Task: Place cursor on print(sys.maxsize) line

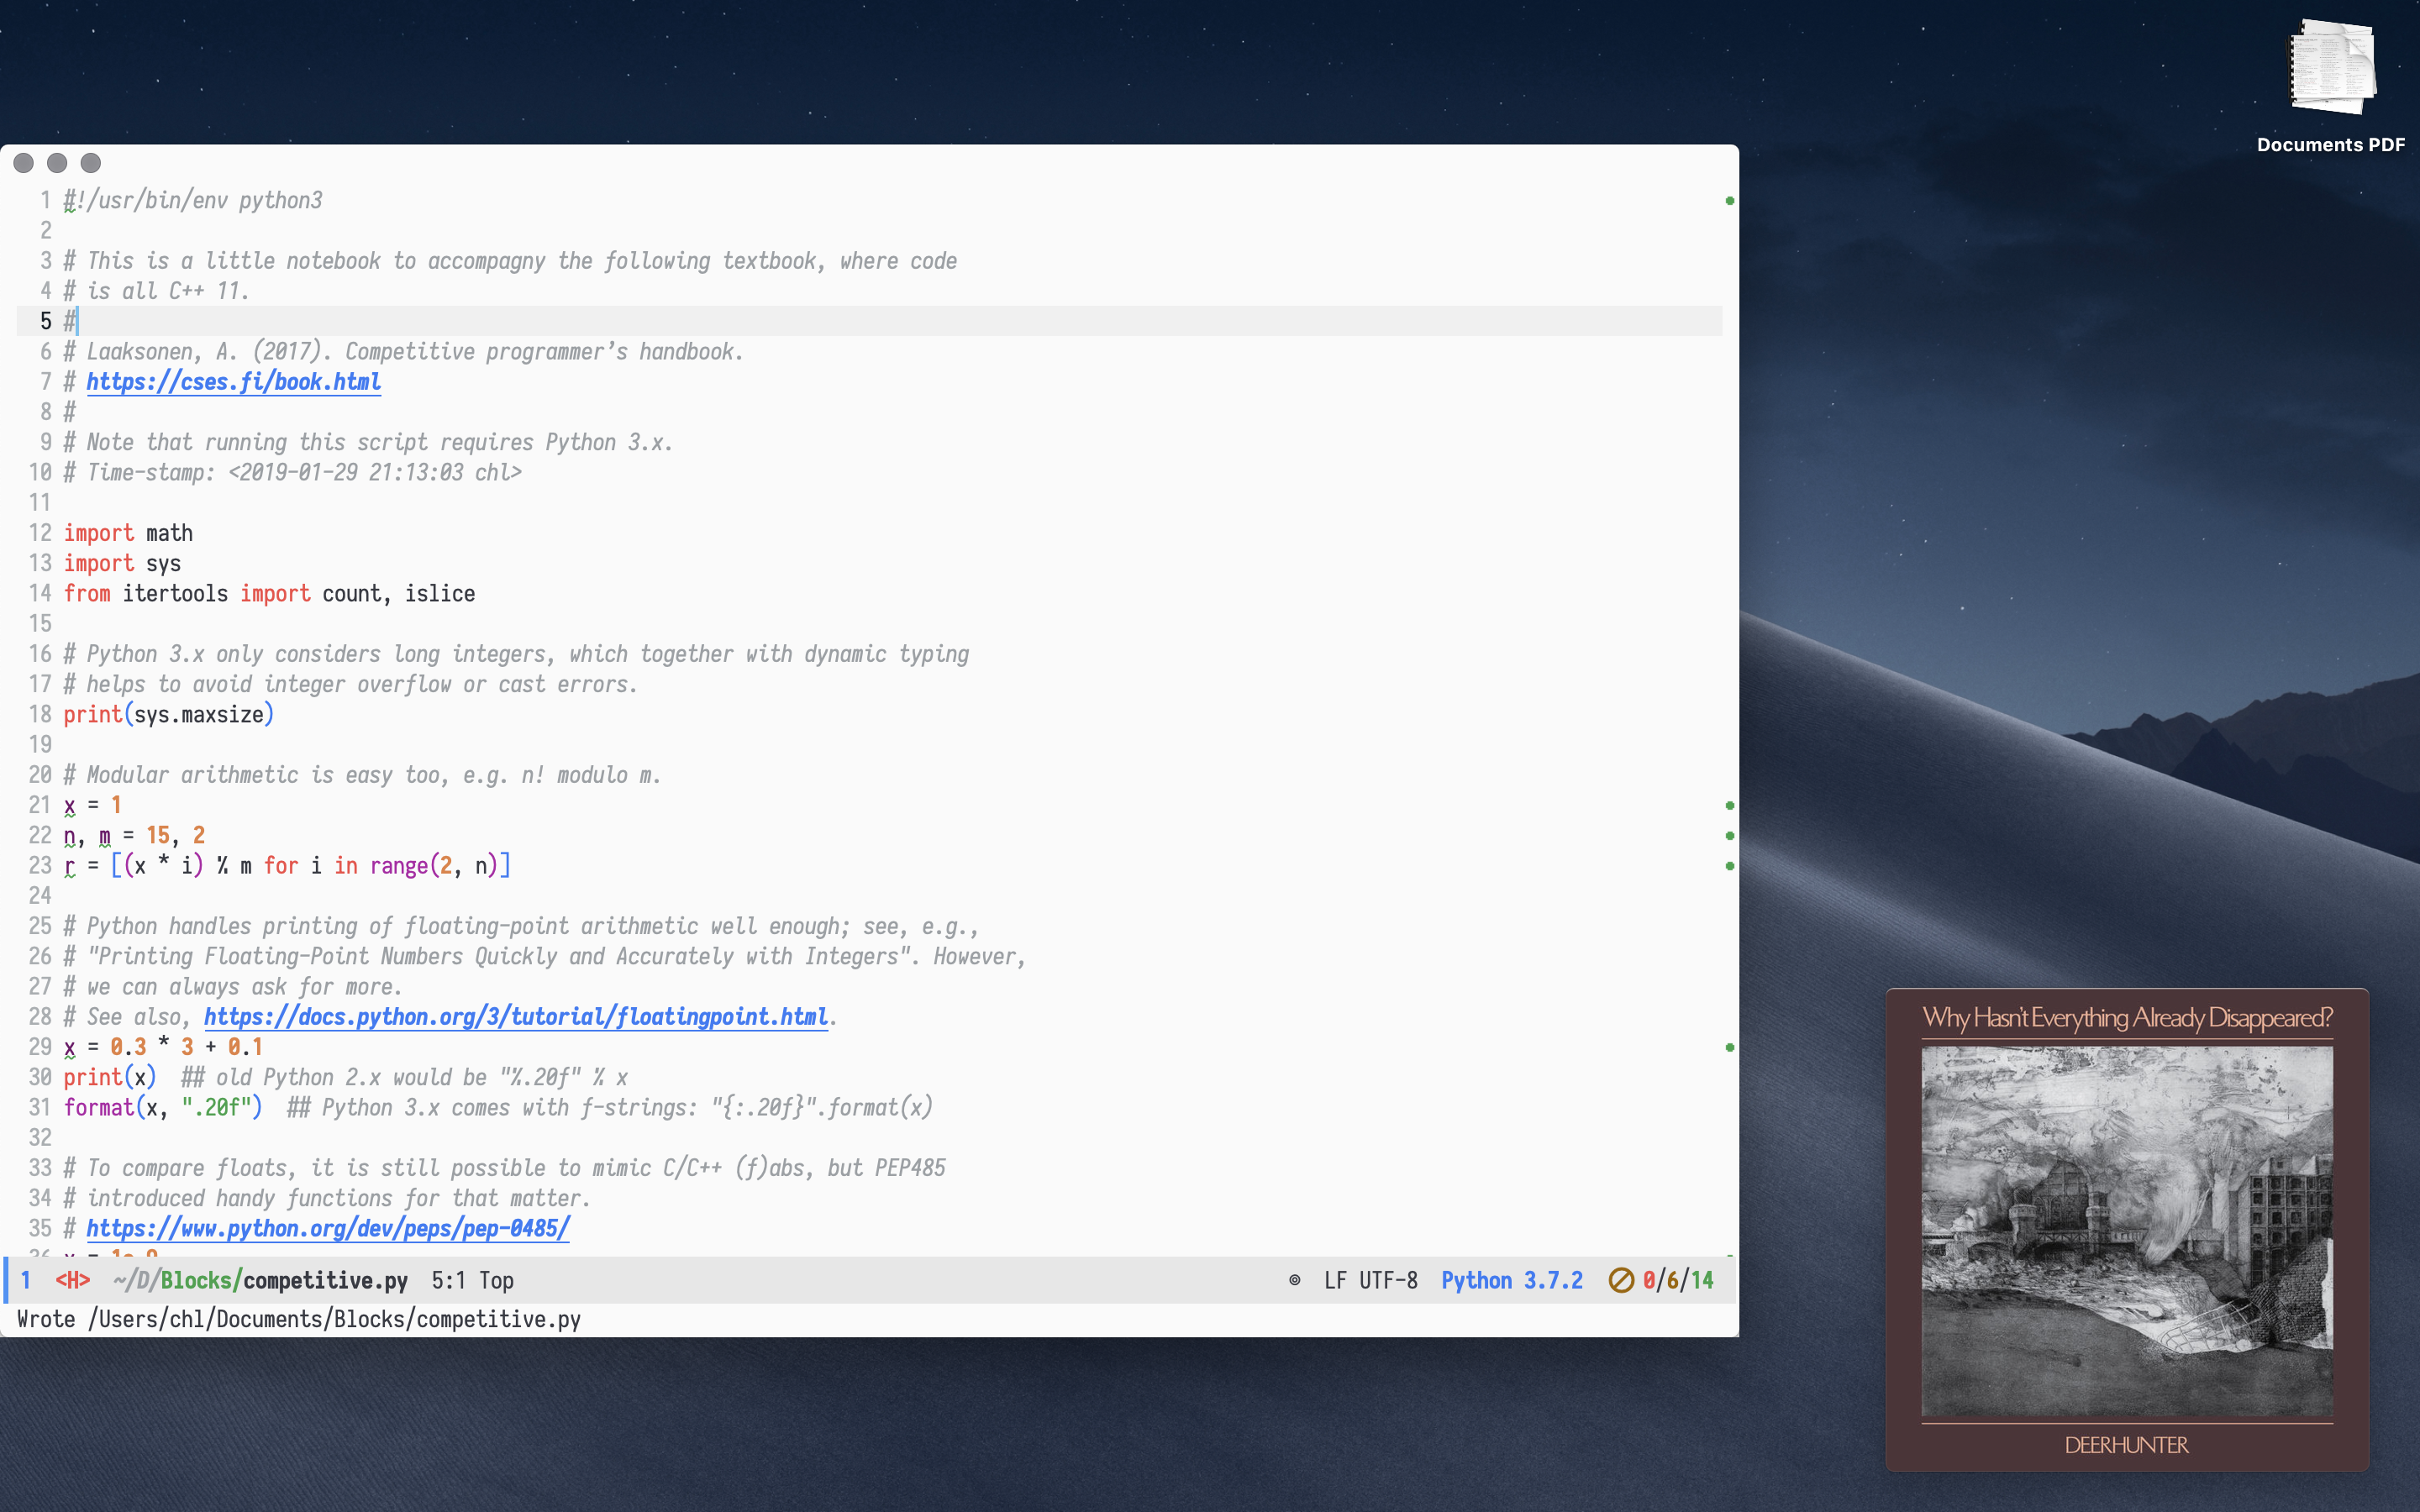Action: click(168, 715)
